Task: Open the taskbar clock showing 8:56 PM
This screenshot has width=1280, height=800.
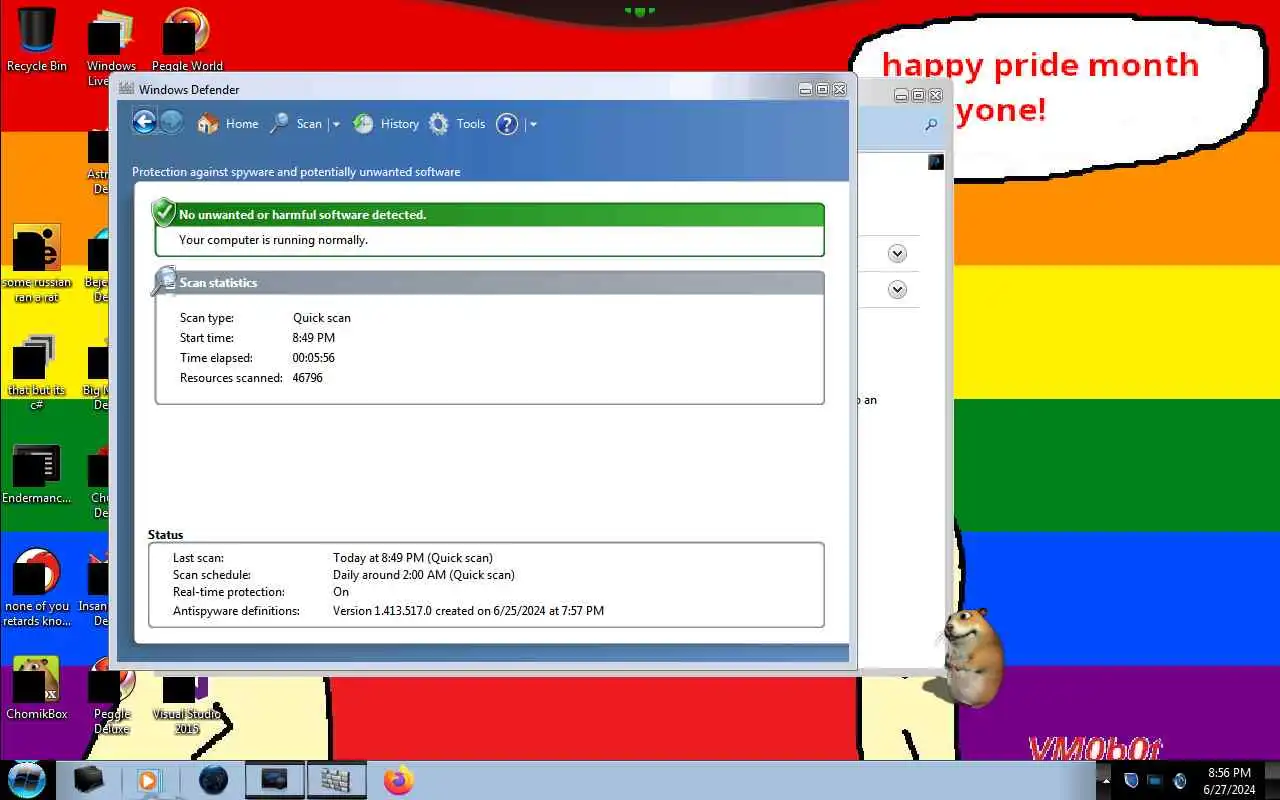Action: [x=1229, y=781]
